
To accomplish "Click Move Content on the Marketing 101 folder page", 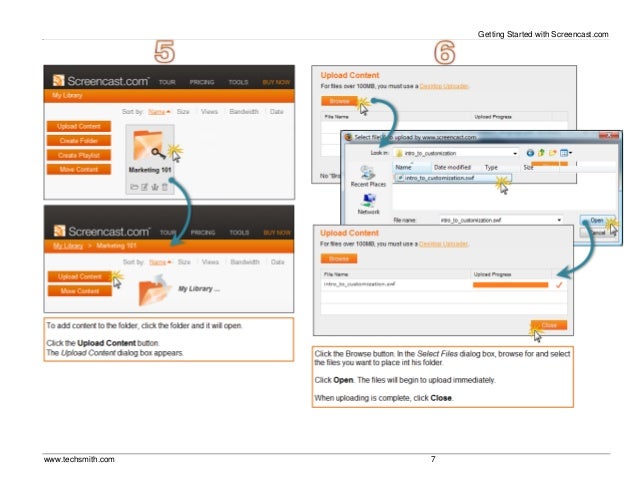I will [80, 291].
